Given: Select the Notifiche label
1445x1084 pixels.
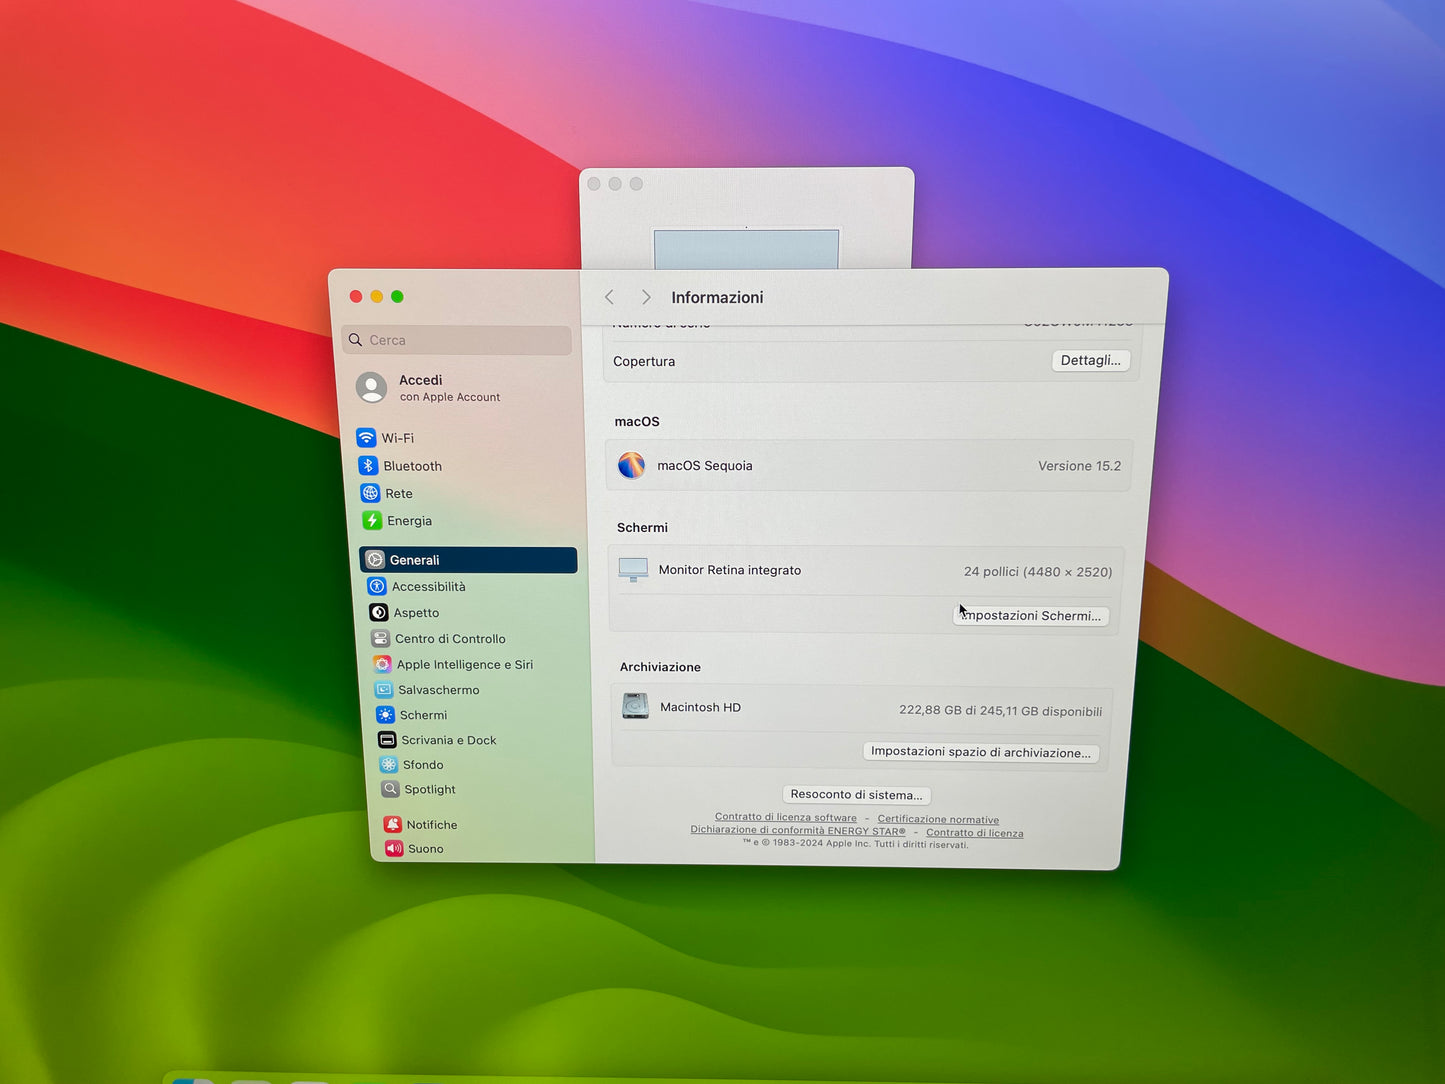Looking at the screenshot, I should click(x=432, y=825).
